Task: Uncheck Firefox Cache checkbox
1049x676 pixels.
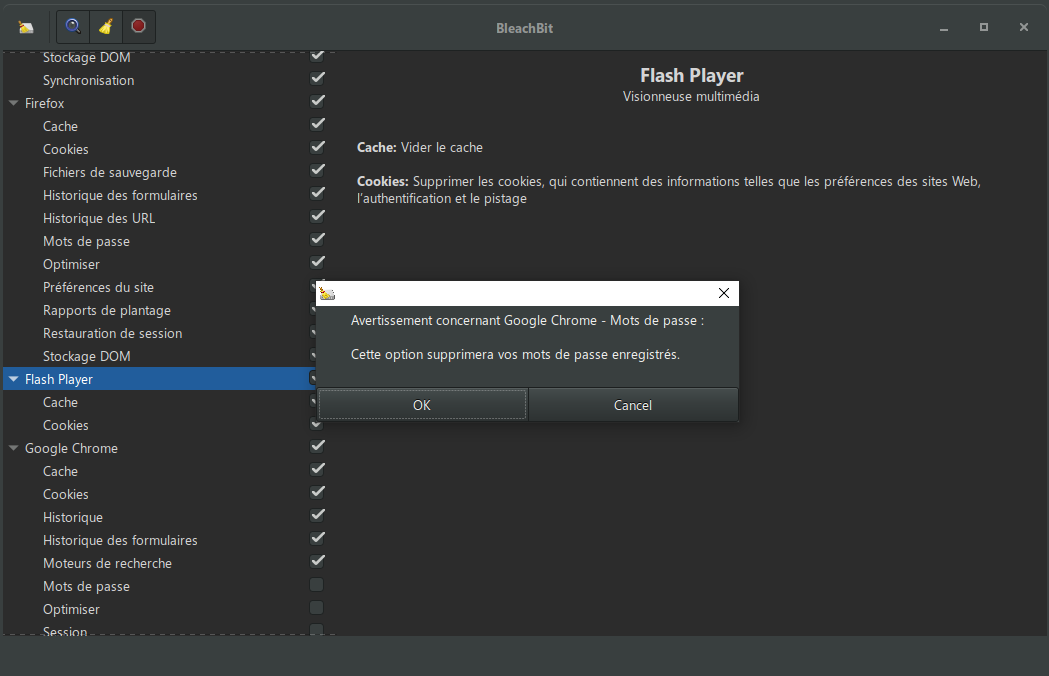Action: [x=317, y=124]
